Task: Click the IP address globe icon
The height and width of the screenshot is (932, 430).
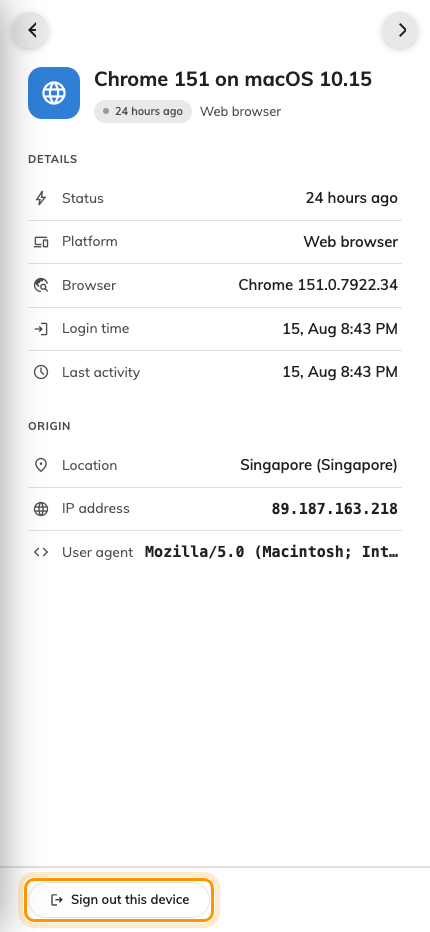Action: 40,509
